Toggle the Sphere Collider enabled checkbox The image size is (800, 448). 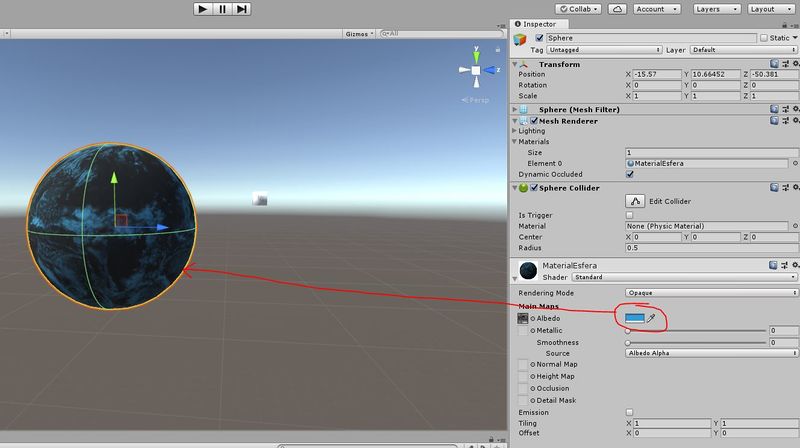click(x=534, y=188)
